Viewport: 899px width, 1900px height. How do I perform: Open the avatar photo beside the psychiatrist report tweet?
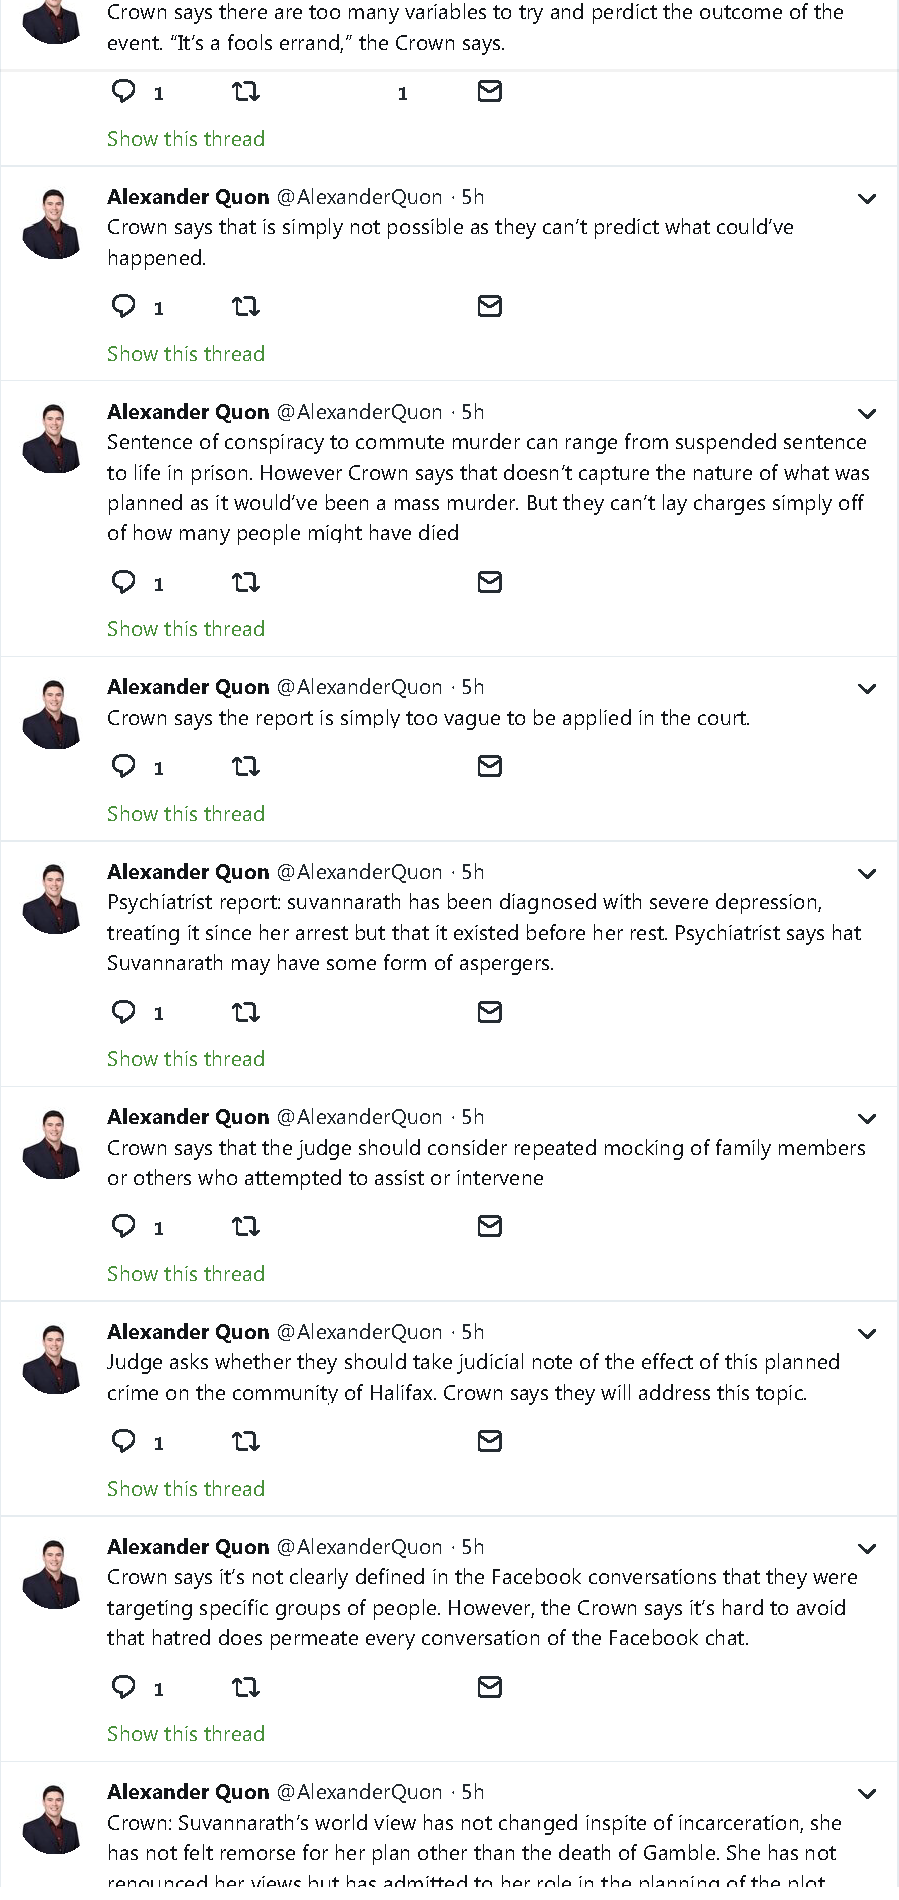[52, 899]
